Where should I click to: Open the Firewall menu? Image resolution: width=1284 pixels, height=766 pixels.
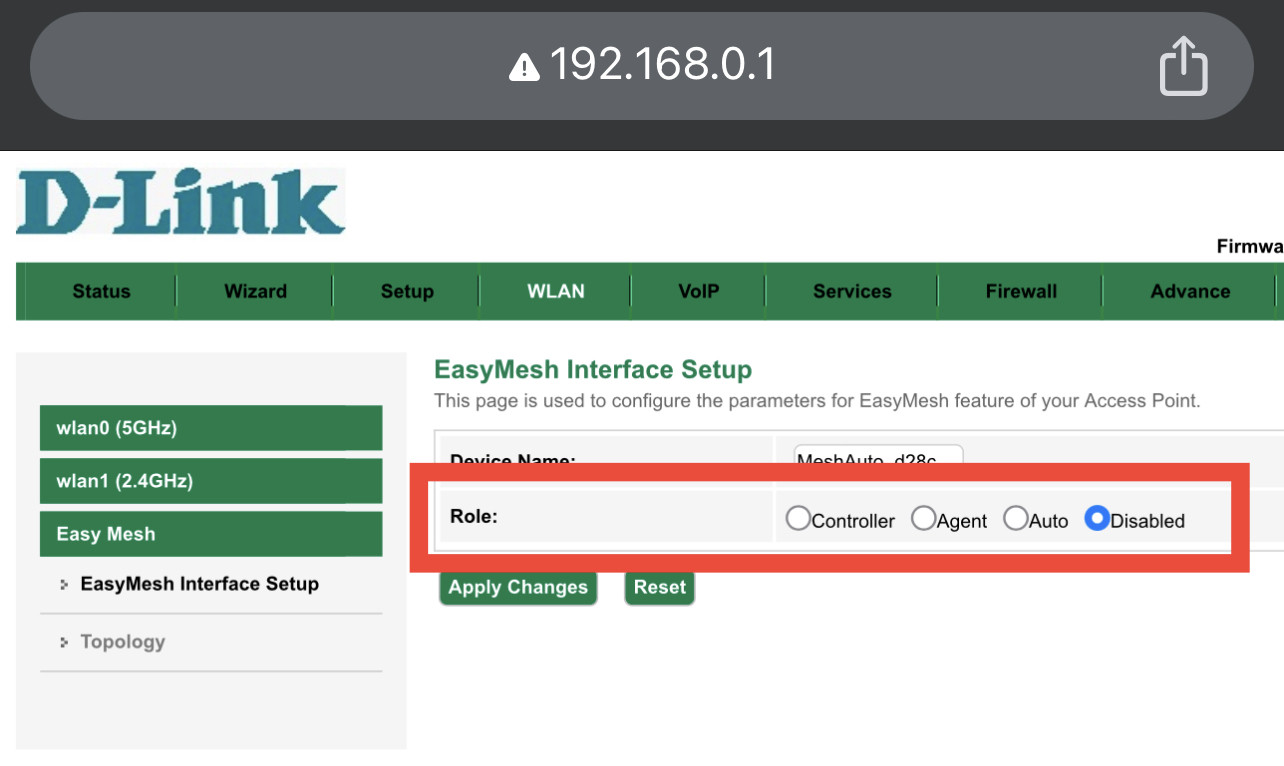[1021, 291]
